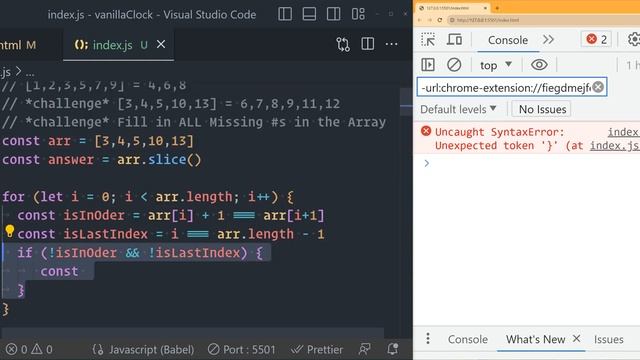
Task: Open Default levels dropdown
Action: pyautogui.click(x=458, y=109)
